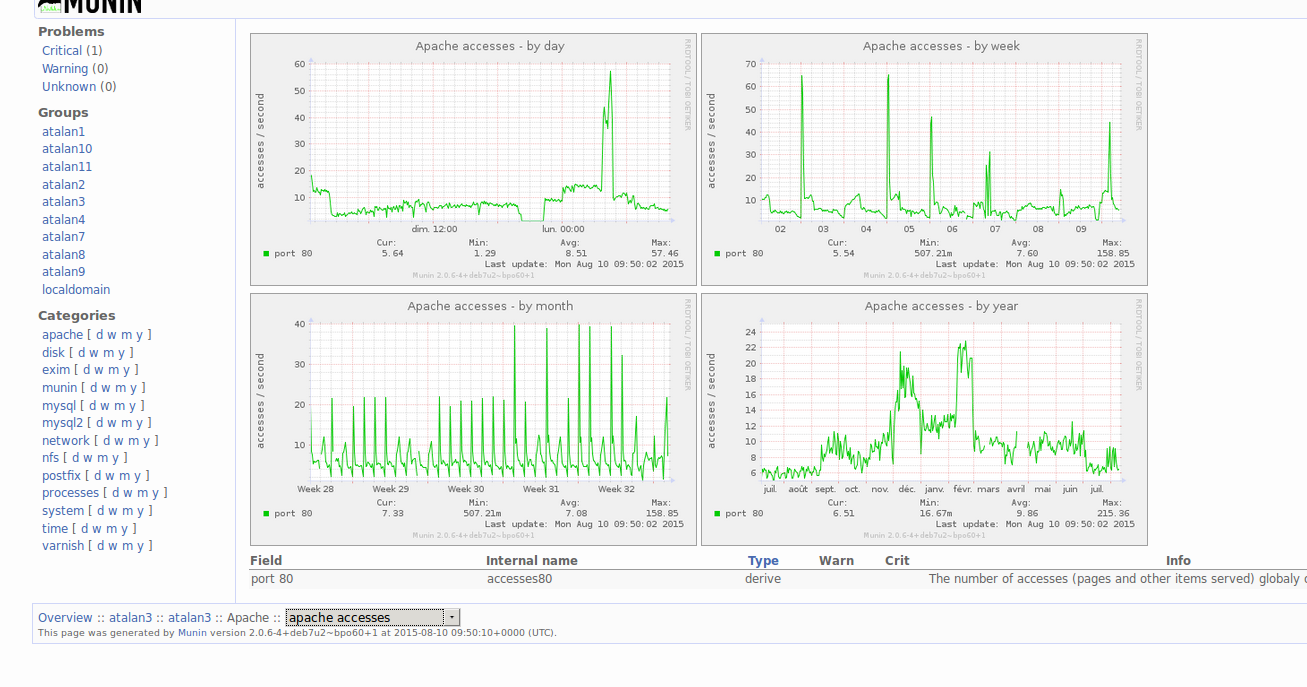This screenshot has width=1307, height=687.
Task: Open the apache category
Action: coord(62,335)
